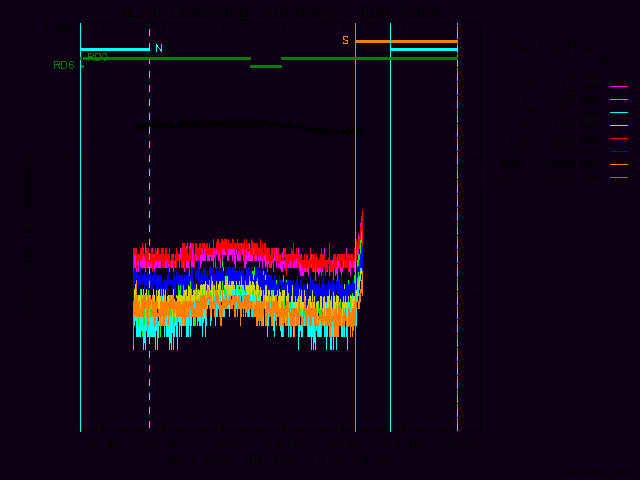Click the '00:00' x-axis tick label
The width and height of the screenshot is (640, 480).
click(463, 446)
